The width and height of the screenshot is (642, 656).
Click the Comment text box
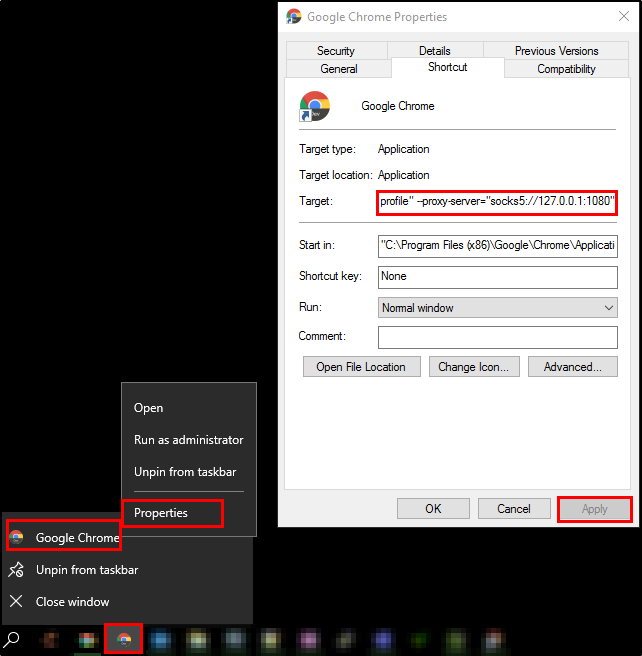coord(498,337)
